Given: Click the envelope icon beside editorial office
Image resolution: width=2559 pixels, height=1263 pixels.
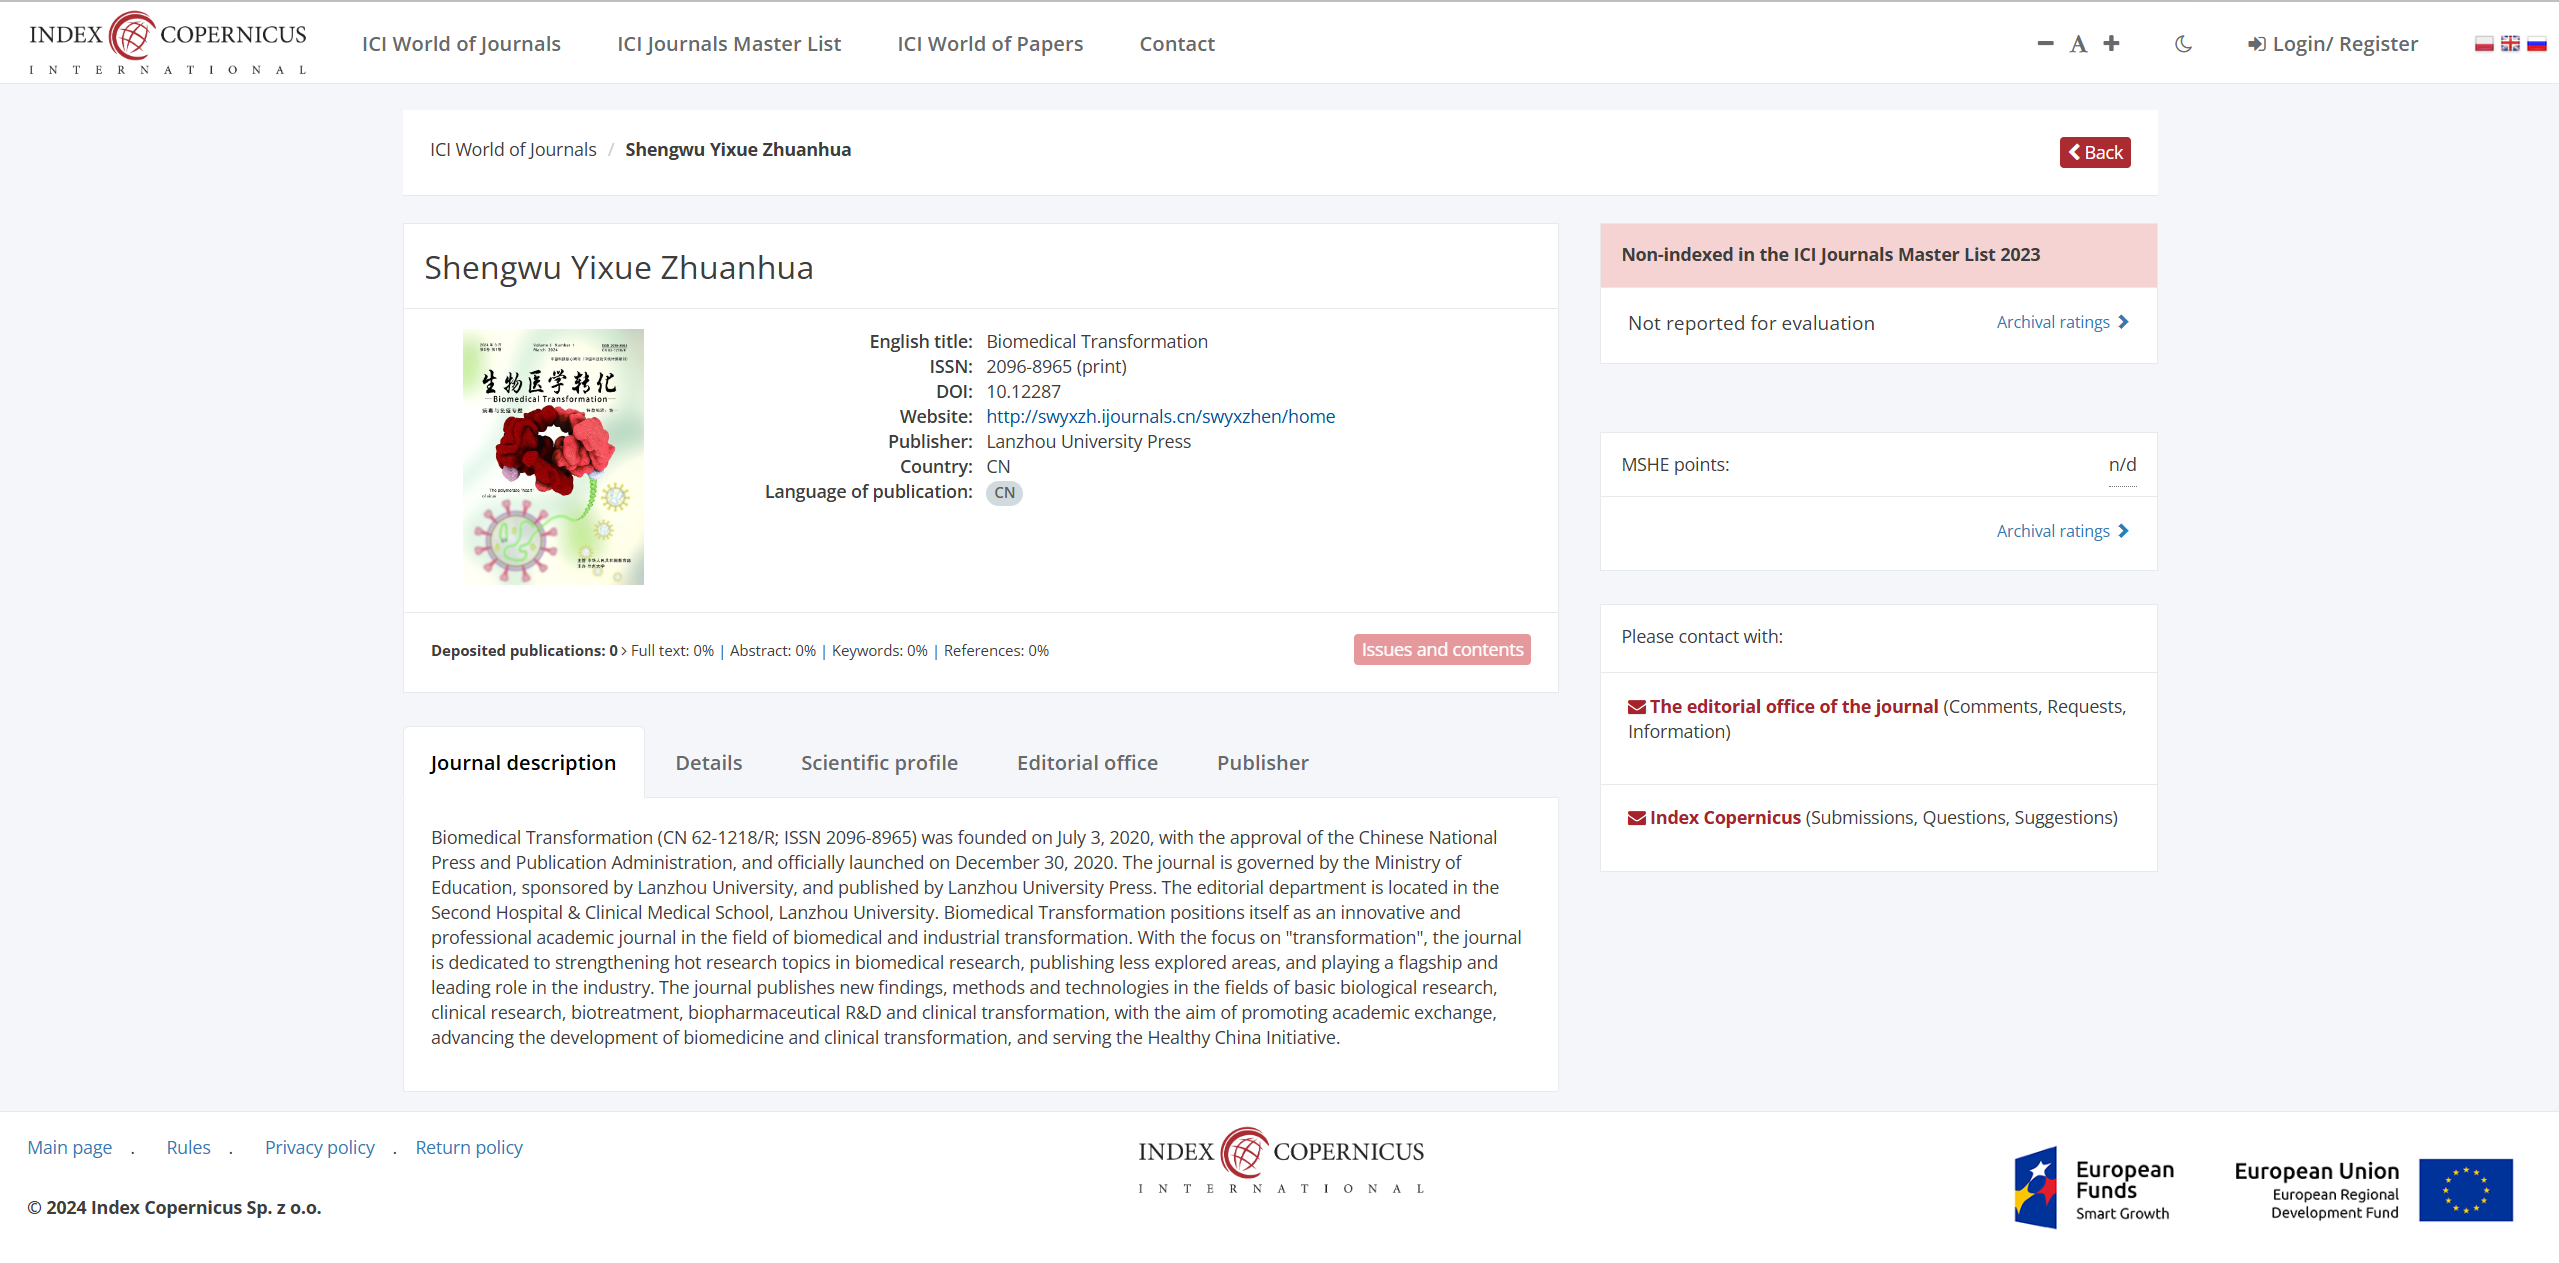Looking at the screenshot, I should pos(1636,707).
